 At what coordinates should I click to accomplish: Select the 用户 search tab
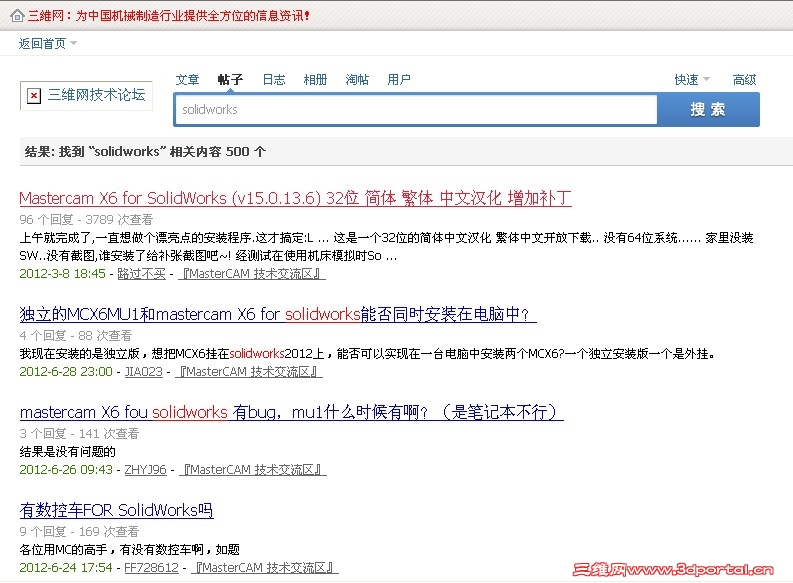coord(399,79)
